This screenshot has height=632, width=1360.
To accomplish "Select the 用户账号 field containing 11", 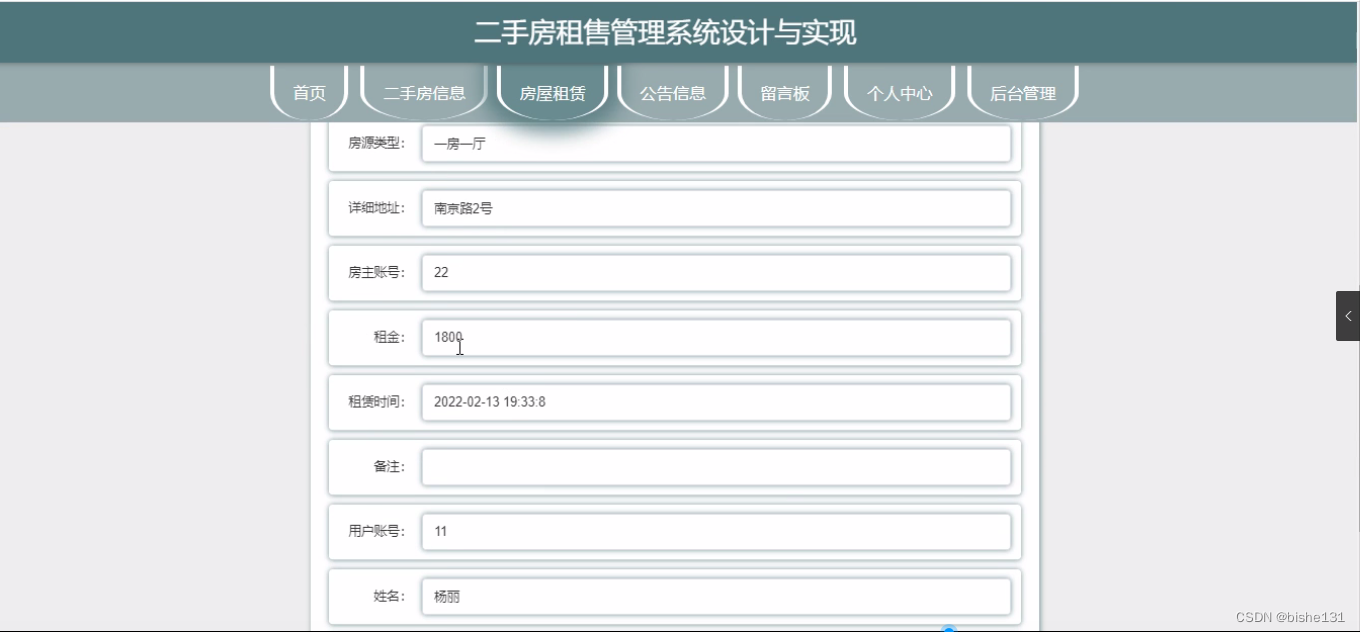I will pos(716,531).
